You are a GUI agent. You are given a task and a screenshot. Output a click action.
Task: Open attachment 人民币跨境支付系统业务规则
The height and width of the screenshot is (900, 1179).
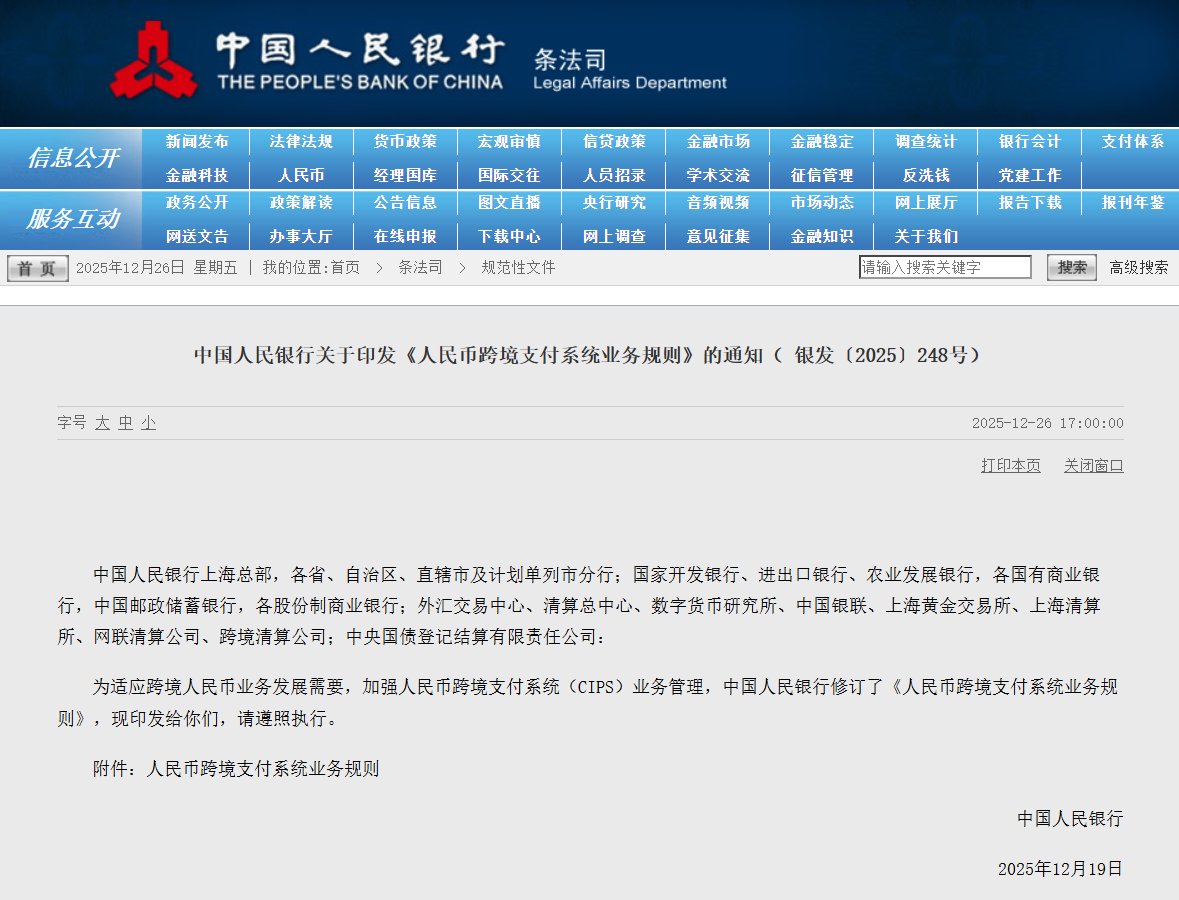(x=267, y=768)
